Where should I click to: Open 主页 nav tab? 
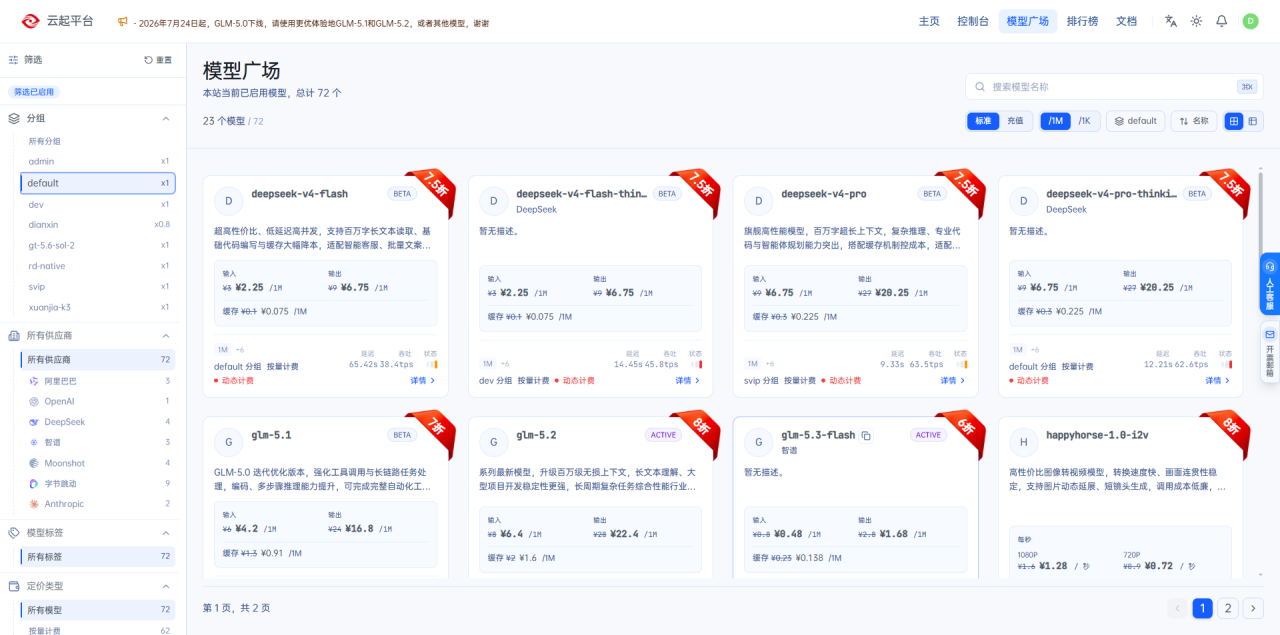point(929,21)
